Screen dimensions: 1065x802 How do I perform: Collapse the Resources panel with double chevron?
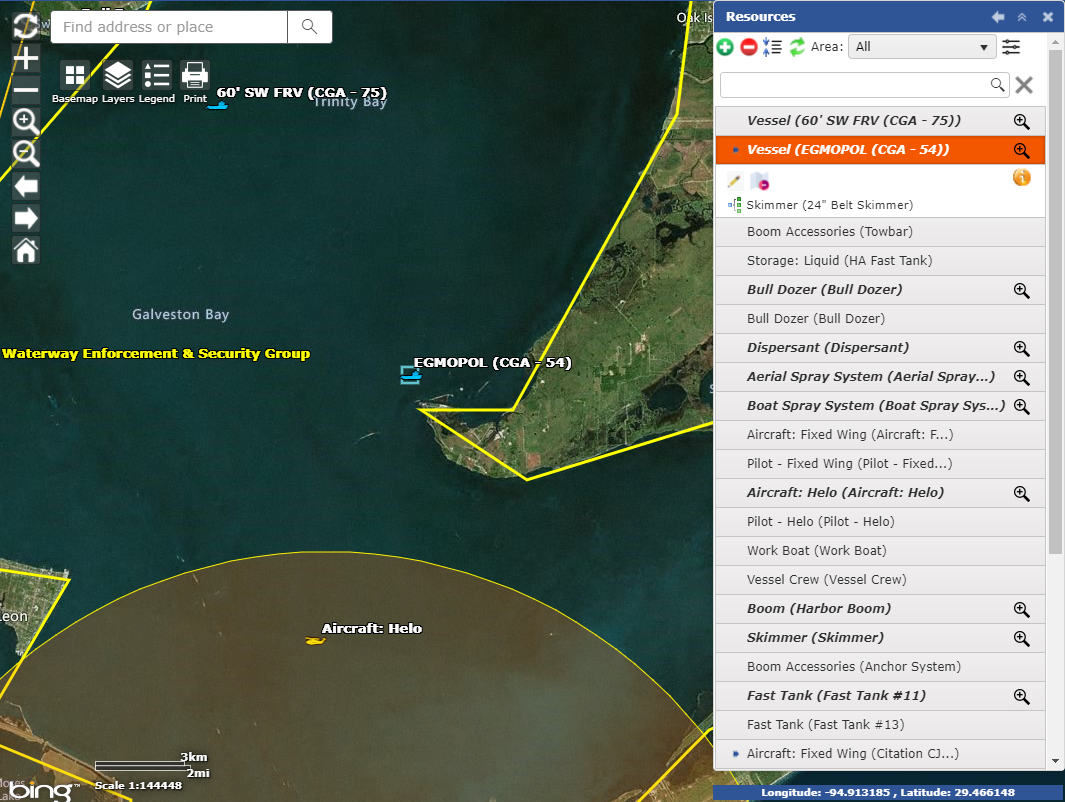[x=1022, y=17]
